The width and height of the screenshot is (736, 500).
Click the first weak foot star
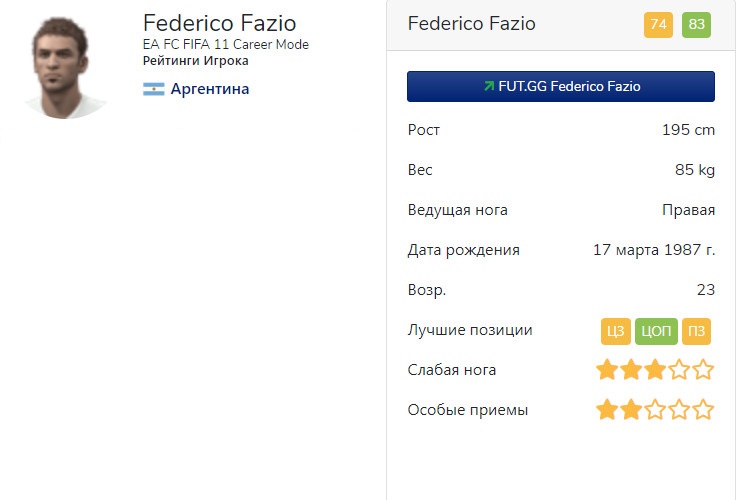pos(607,370)
